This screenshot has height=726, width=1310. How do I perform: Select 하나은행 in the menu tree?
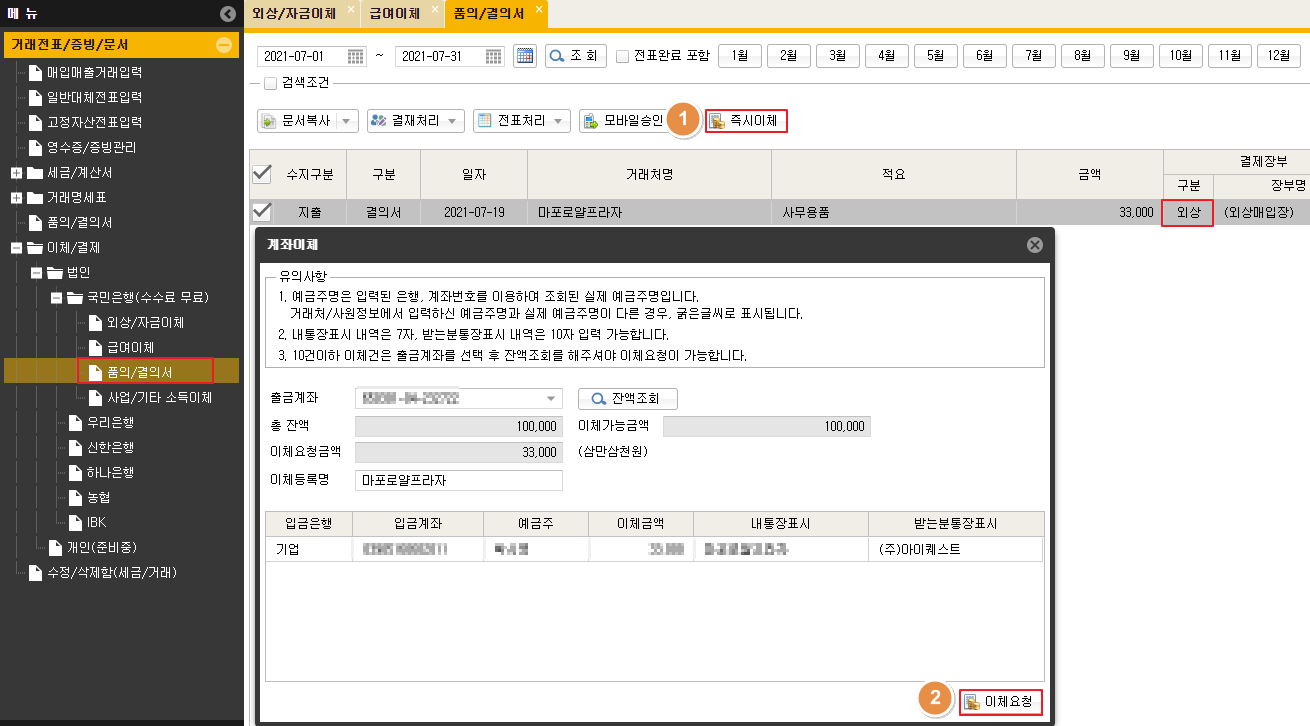tap(110, 472)
